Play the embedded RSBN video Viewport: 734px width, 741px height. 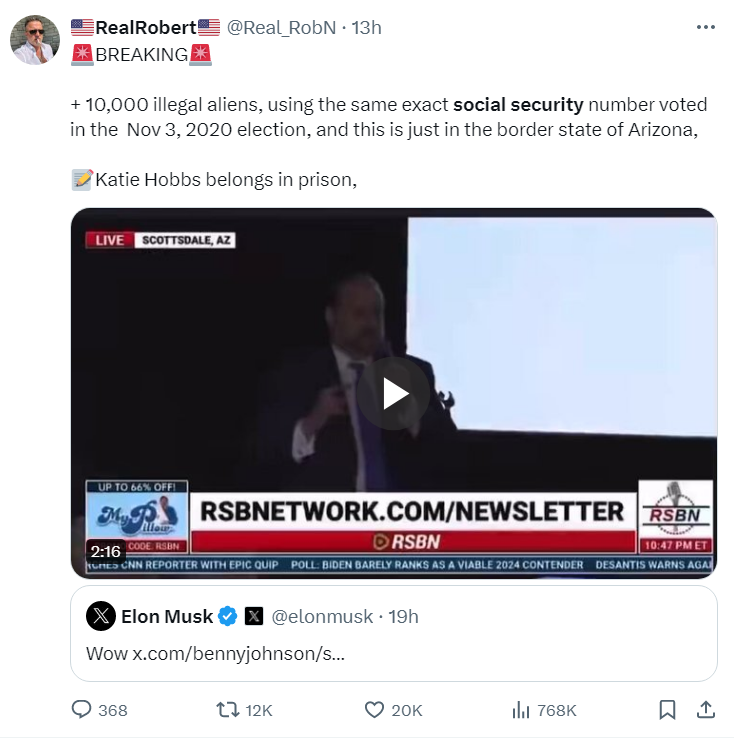[393, 393]
